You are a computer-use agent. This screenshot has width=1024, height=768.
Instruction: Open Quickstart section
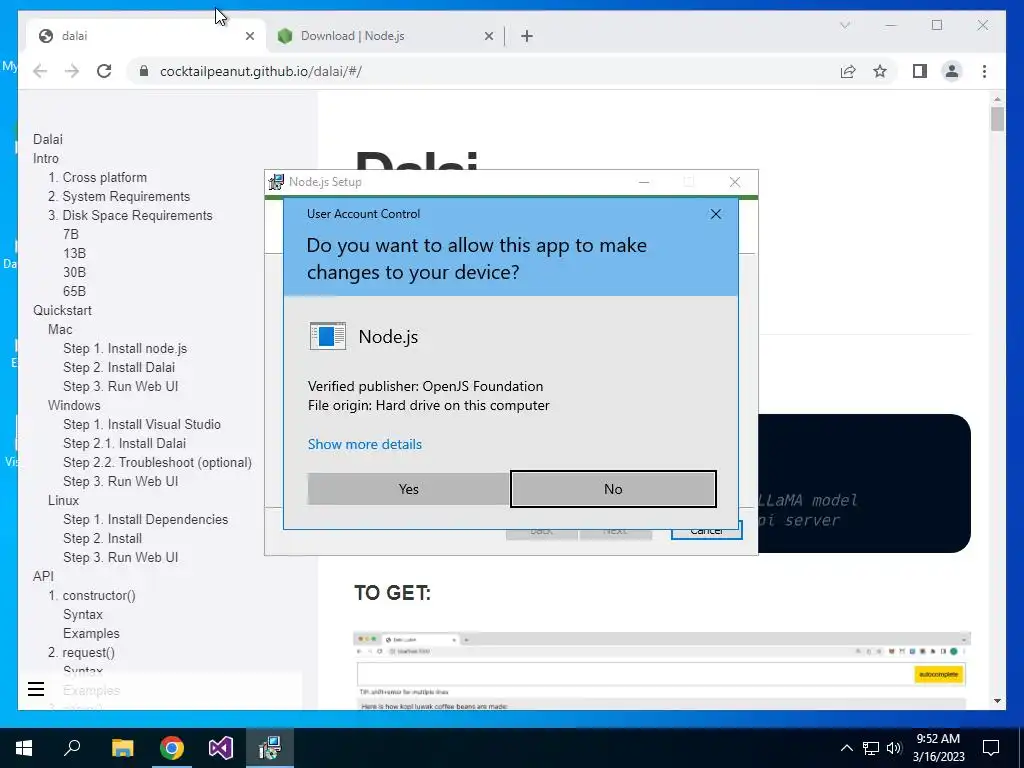click(62, 310)
